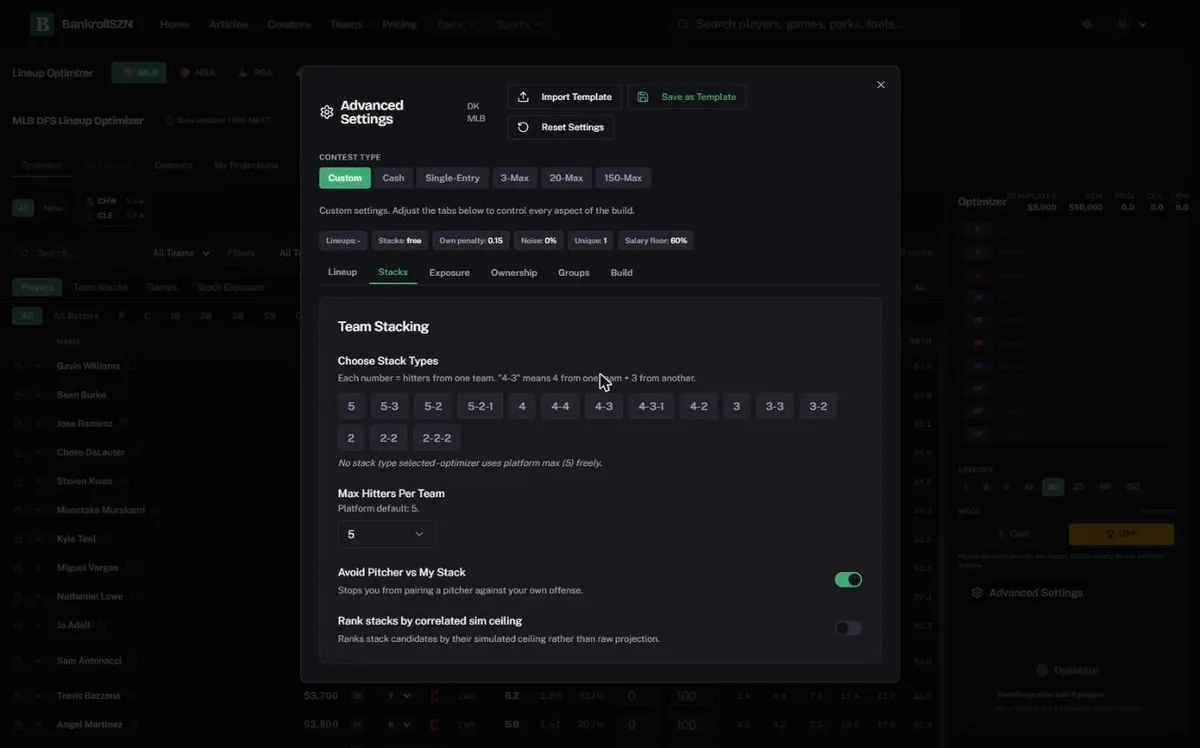Click the Munetaka Murakami player name
Screen dimensions: 1200x748
tap(101, 510)
